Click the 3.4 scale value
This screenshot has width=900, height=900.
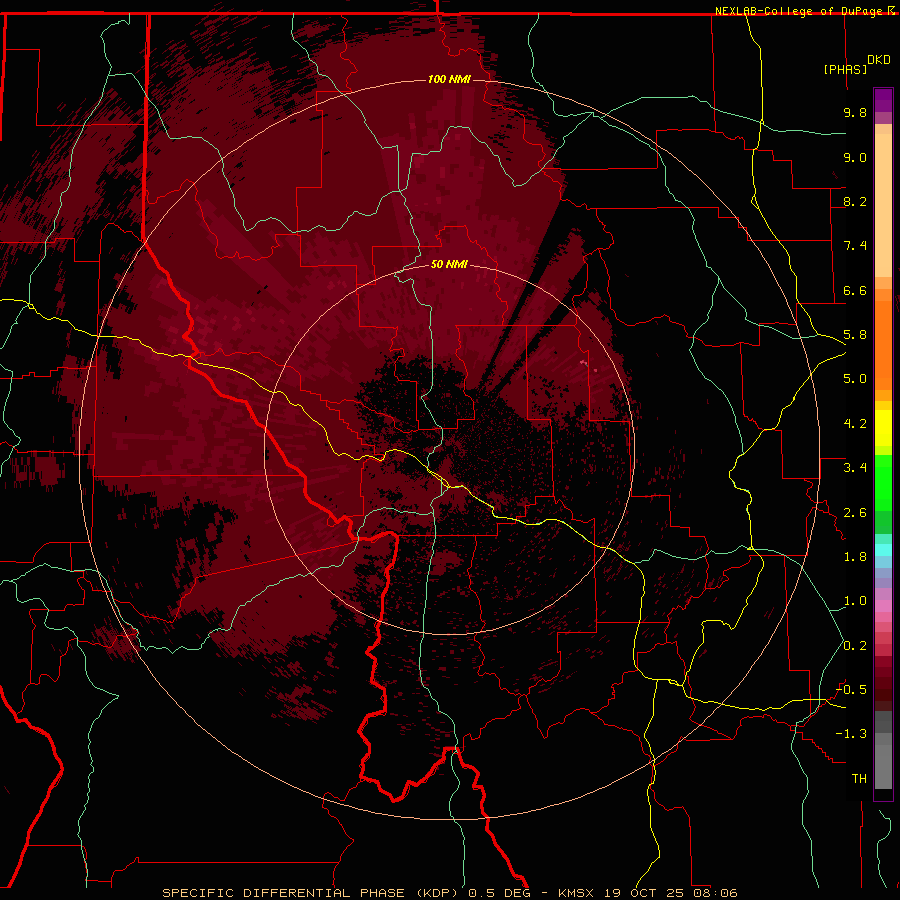tap(855, 468)
